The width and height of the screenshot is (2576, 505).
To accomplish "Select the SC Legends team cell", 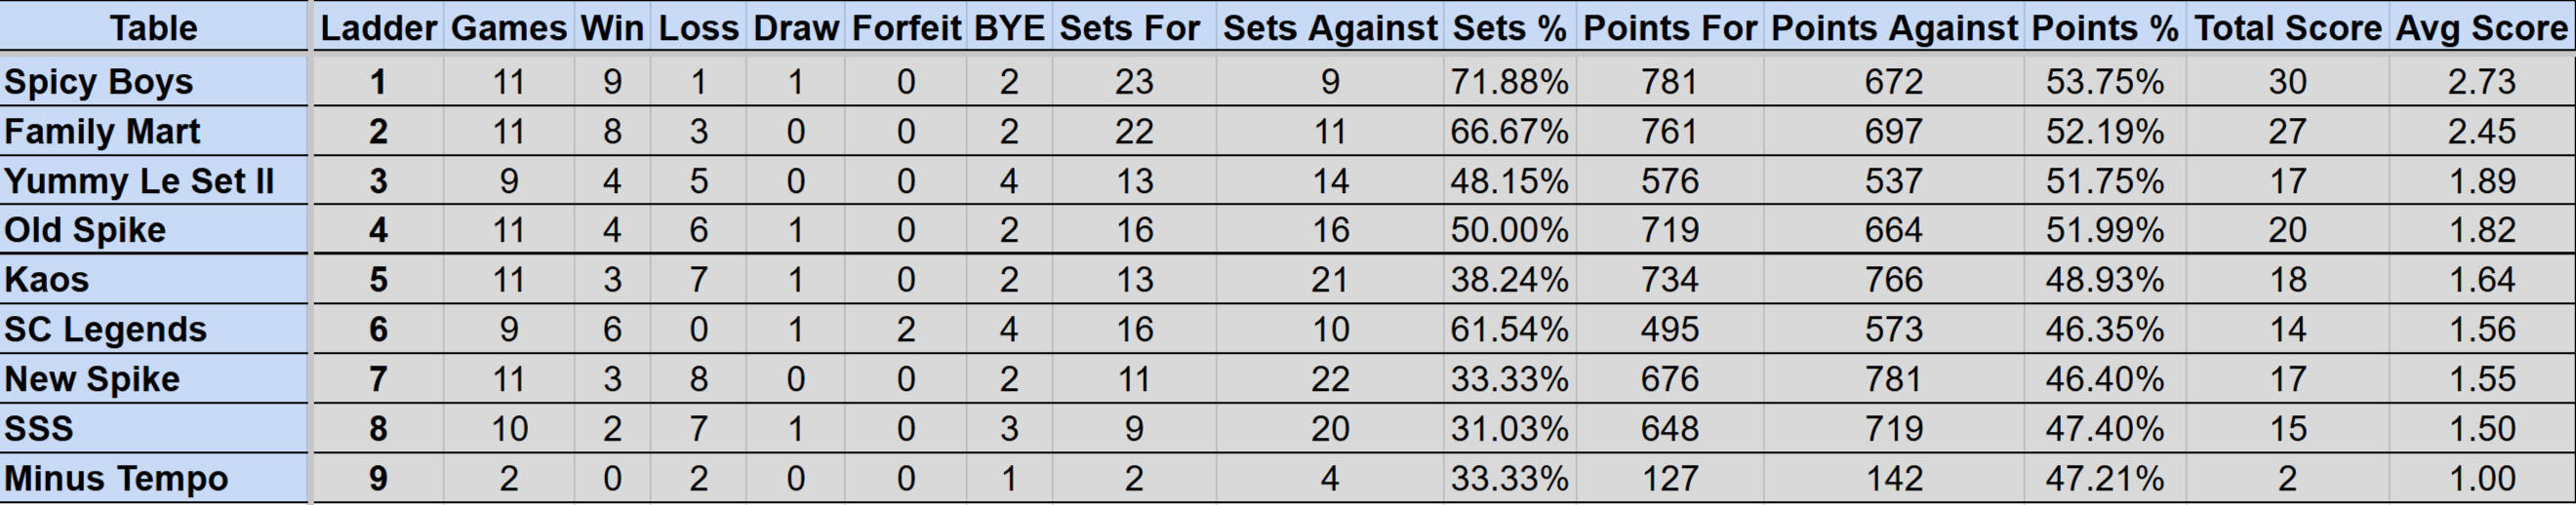I will pos(105,330).
